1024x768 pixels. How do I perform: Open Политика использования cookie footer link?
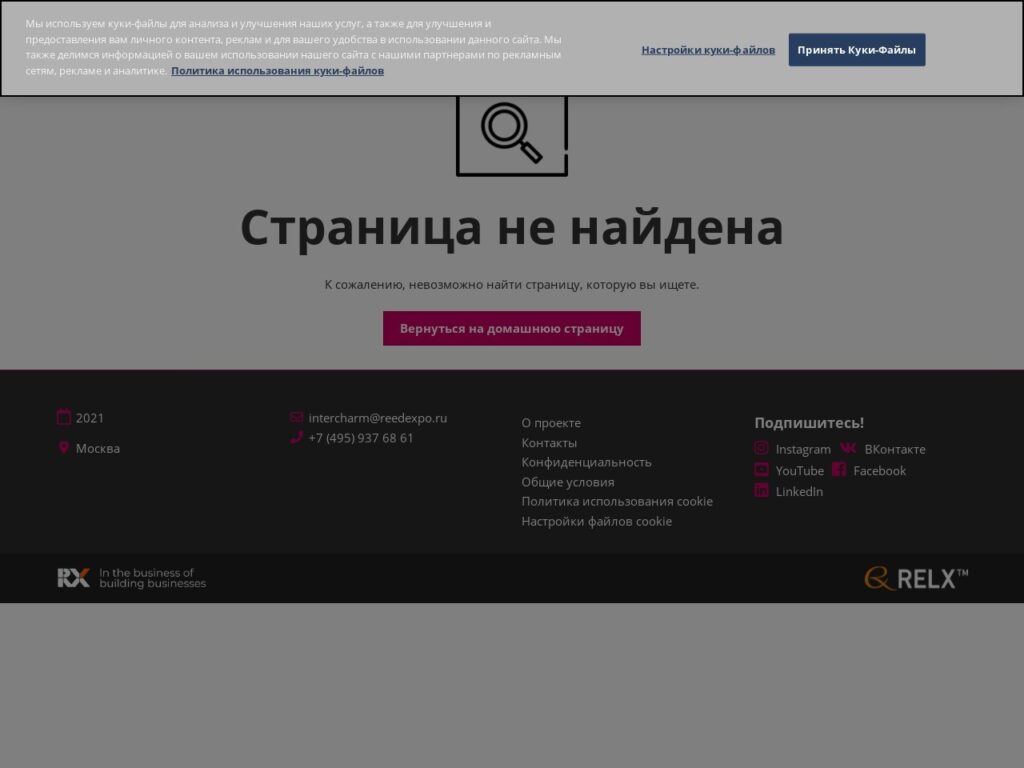pyautogui.click(x=616, y=502)
